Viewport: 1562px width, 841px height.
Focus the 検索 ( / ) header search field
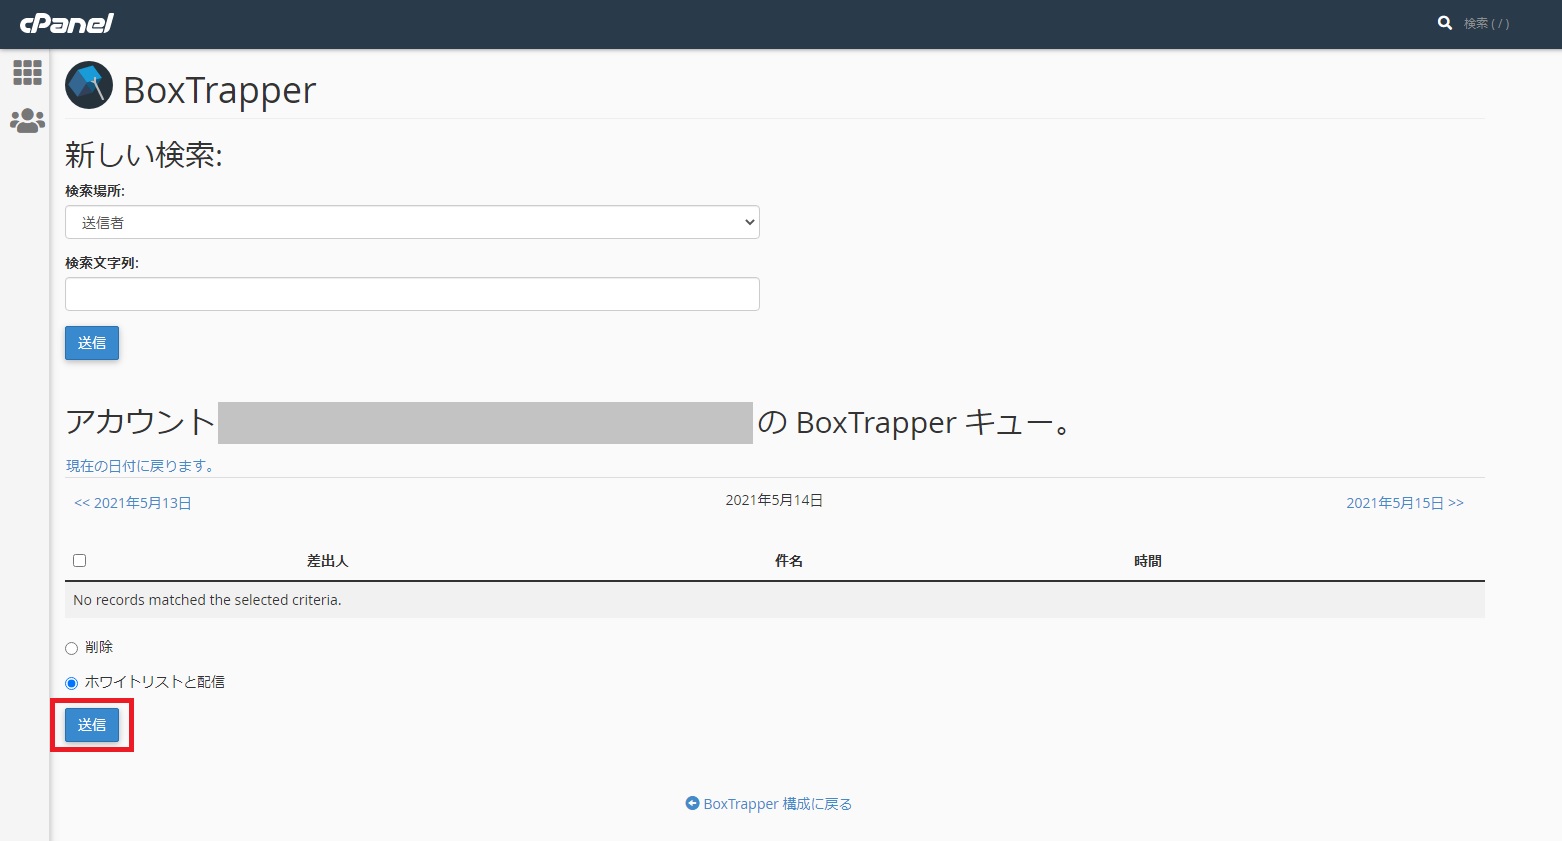(x=1487, y=23)
